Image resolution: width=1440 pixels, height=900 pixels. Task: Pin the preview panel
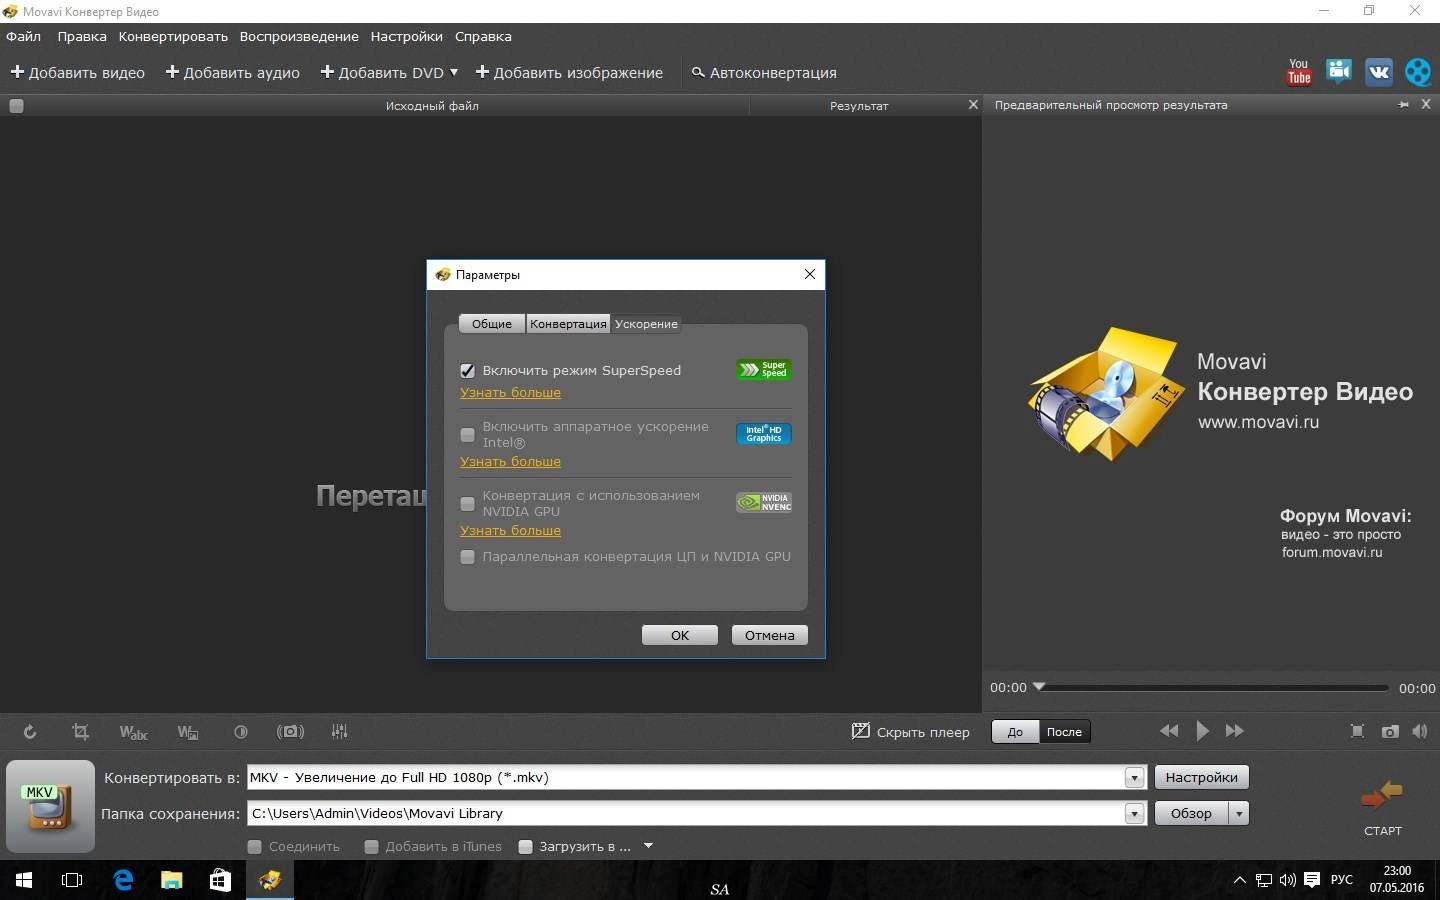tap(1404, 105)
